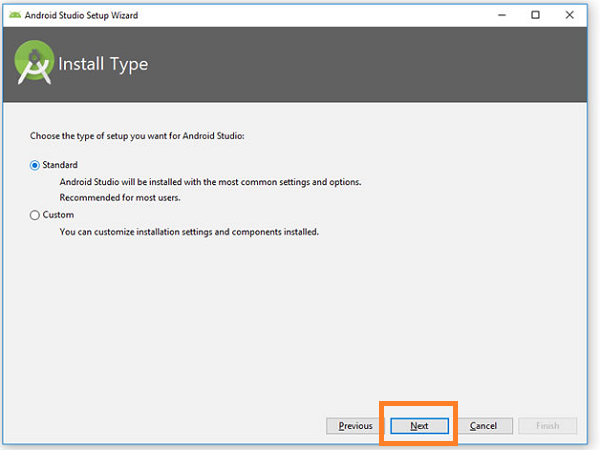Click the "Install Type" heading
The height and width of the screenshot is (450, 600).
(103, 64)
